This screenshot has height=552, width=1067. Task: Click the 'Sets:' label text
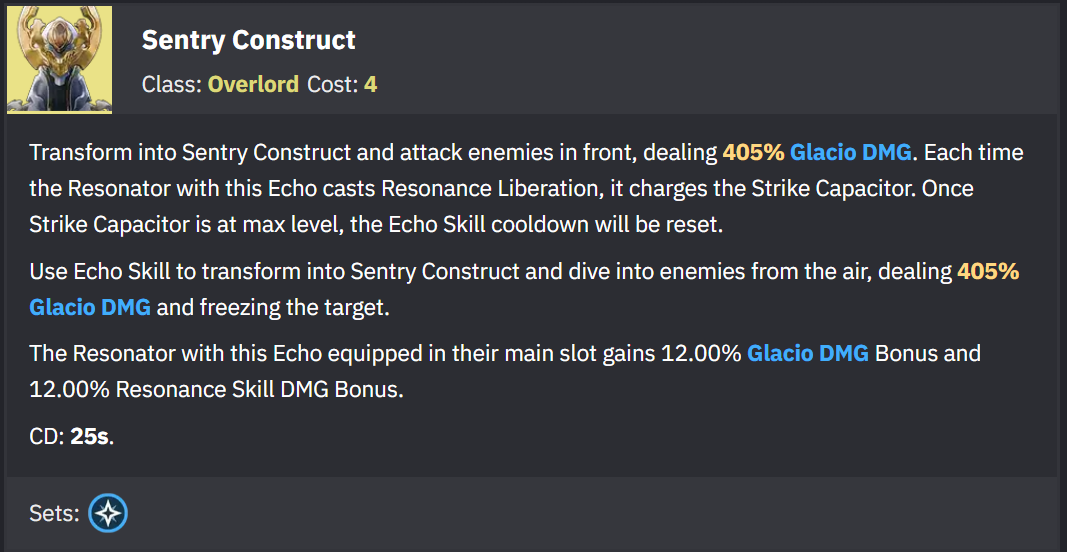click(x=55, y=514)
